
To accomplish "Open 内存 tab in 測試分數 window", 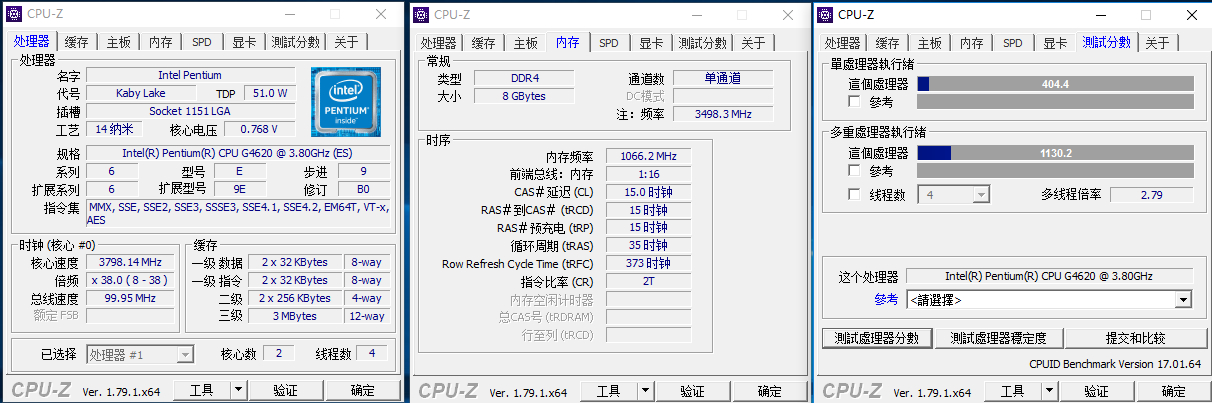I will (972, 43).
